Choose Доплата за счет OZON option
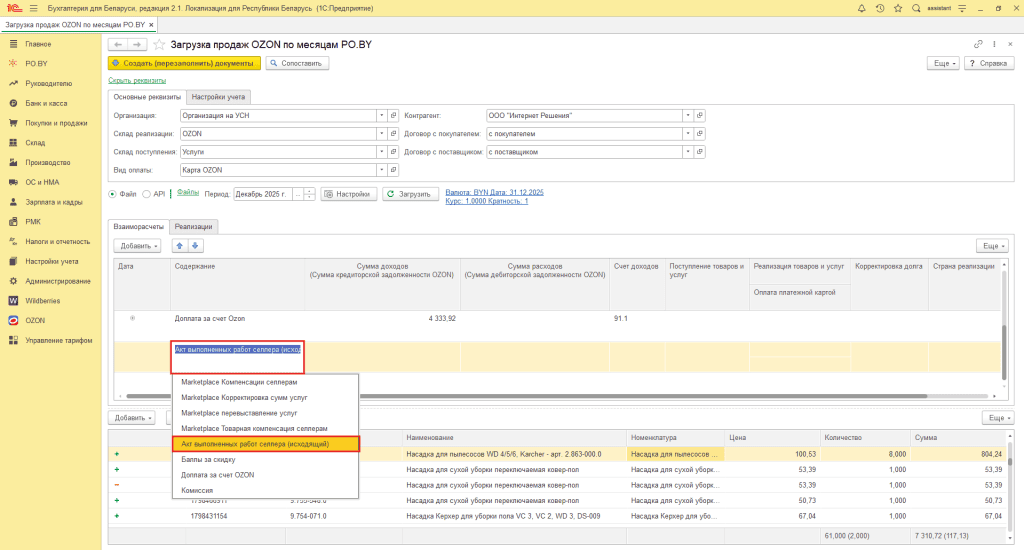 click(x=265, y=475)
